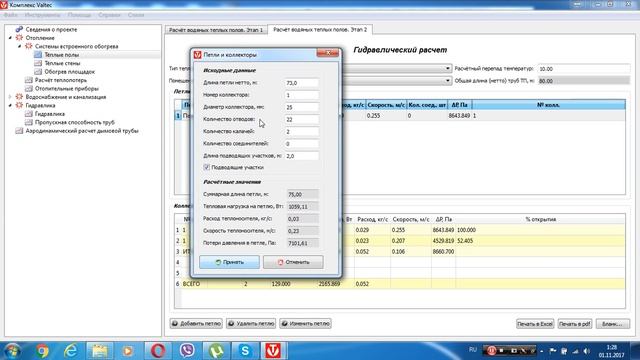The image size is (640, 360).
Task: Edit the Расчётный перепад температур field
Action: 584,69
